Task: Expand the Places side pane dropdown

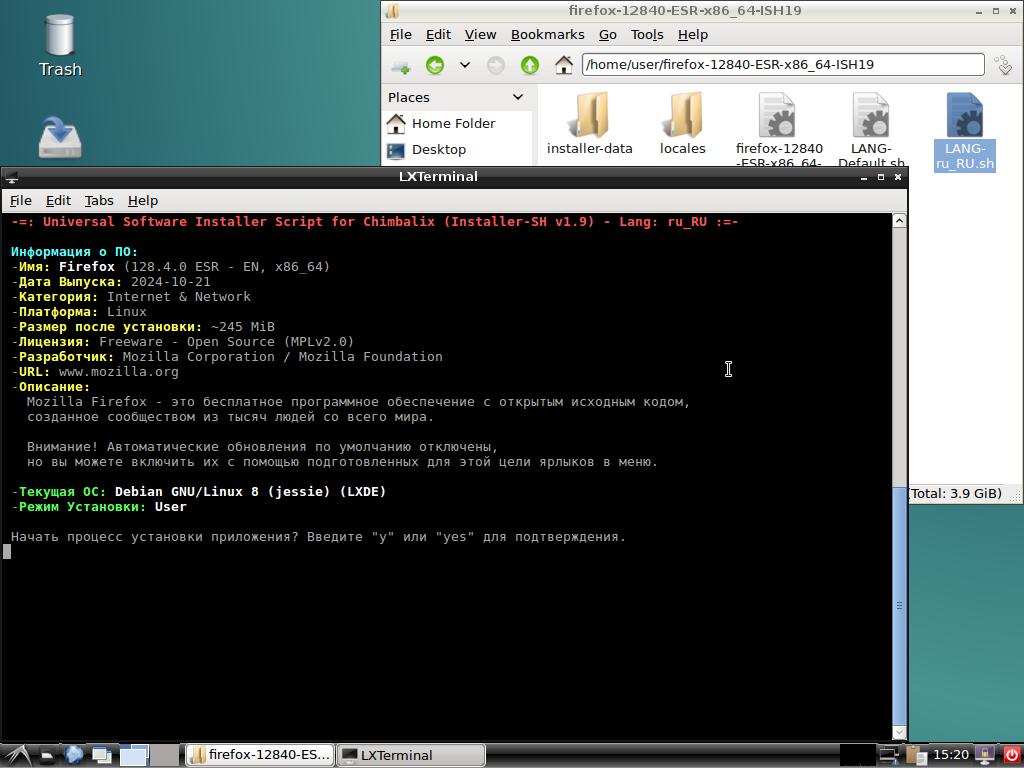Action: pyautogui.click(x=518, y=97)
